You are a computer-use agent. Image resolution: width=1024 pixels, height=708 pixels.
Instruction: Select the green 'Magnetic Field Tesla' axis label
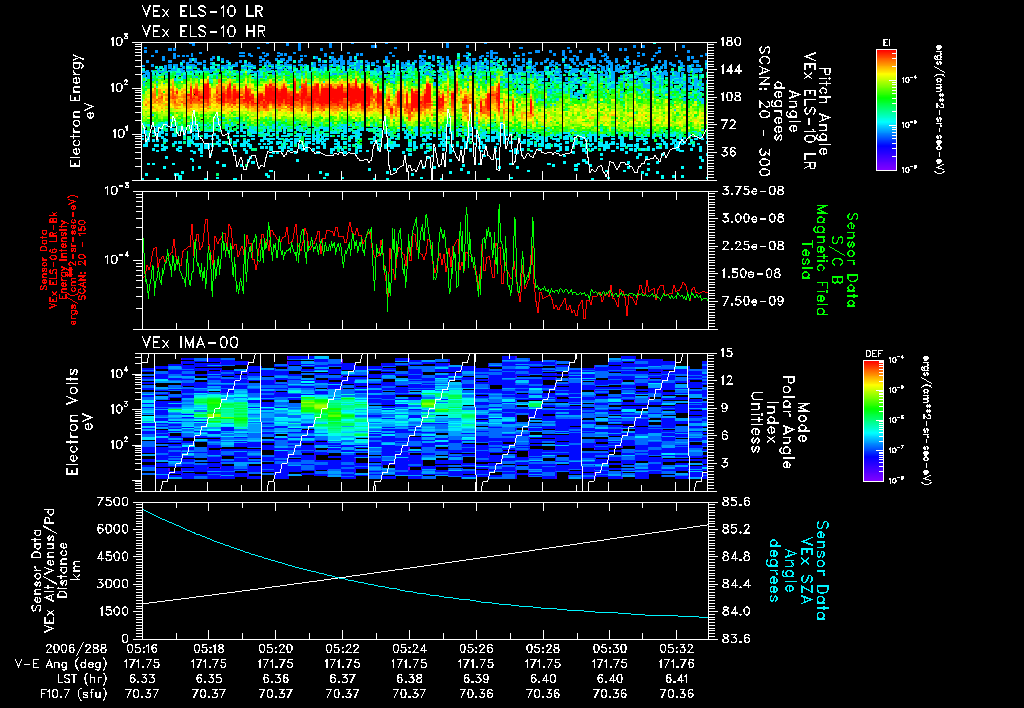coord(814,260)
